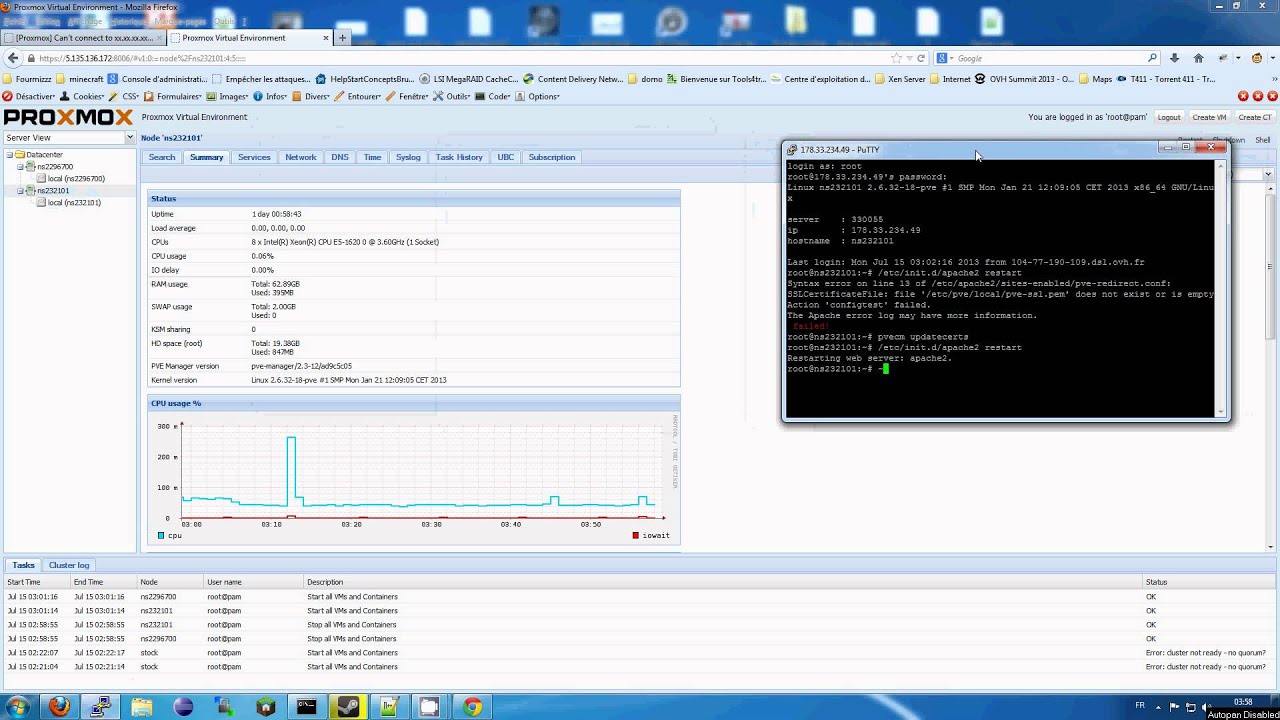Screen dimensions: 1280x720
Task: Collapse the Datacenter tree node
Action: point(9,155)
